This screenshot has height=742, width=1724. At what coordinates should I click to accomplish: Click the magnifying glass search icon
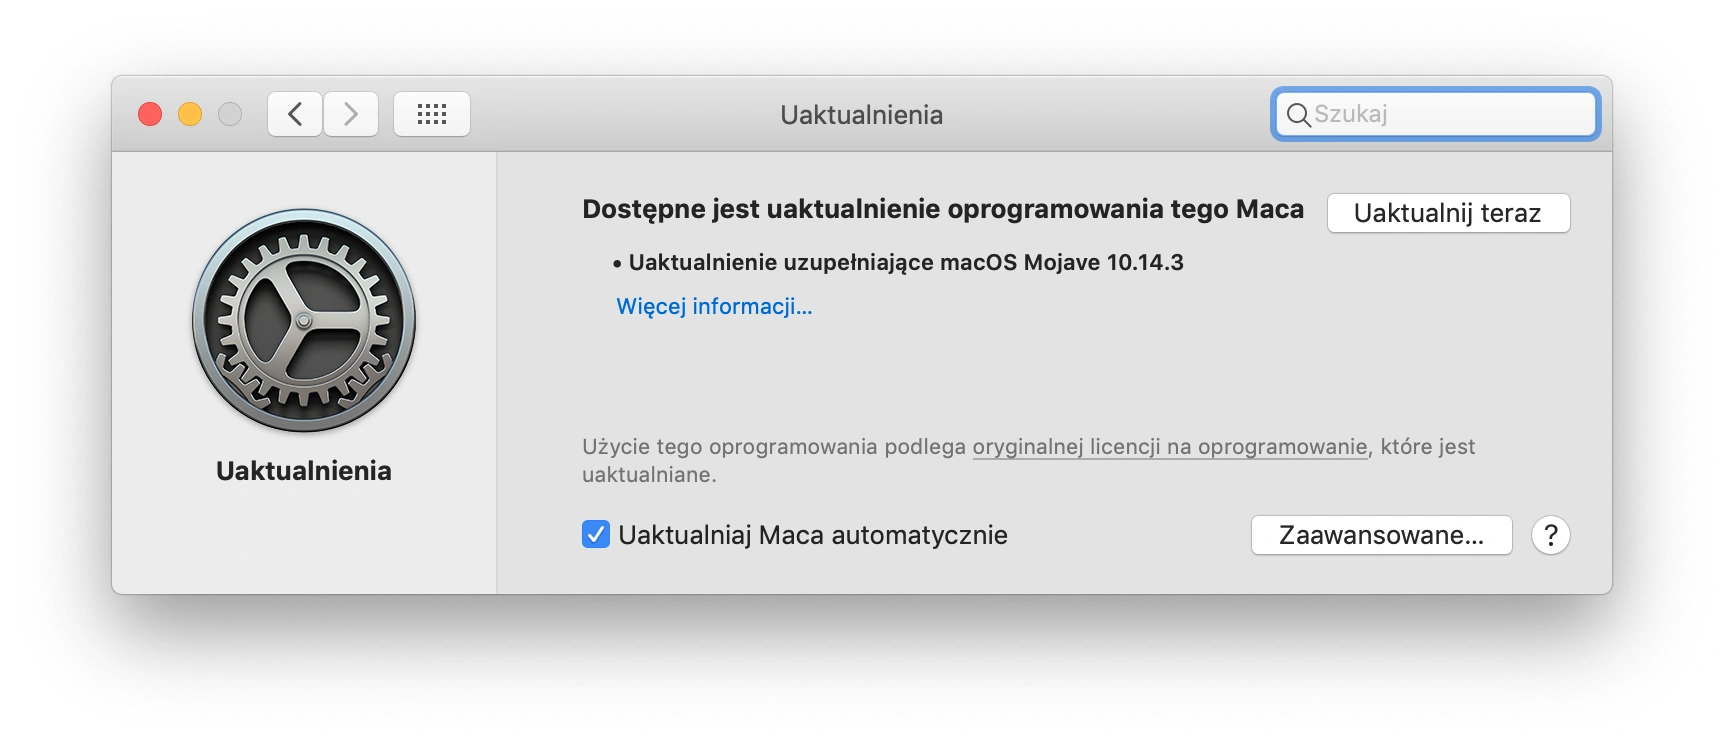[1298, 115]
